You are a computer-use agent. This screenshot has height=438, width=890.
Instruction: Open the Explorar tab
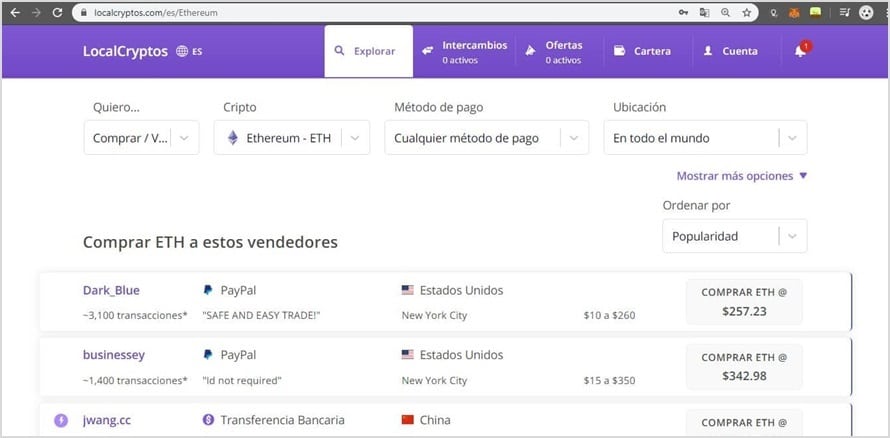tap(368, 51)
